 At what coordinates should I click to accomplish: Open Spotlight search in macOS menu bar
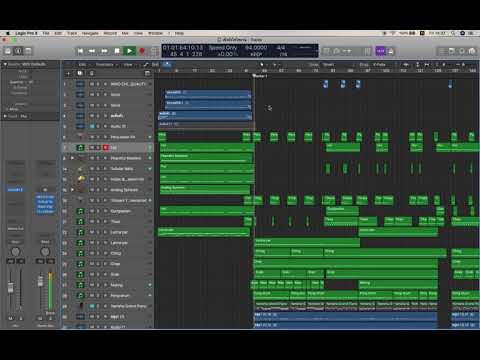[453, 33]
